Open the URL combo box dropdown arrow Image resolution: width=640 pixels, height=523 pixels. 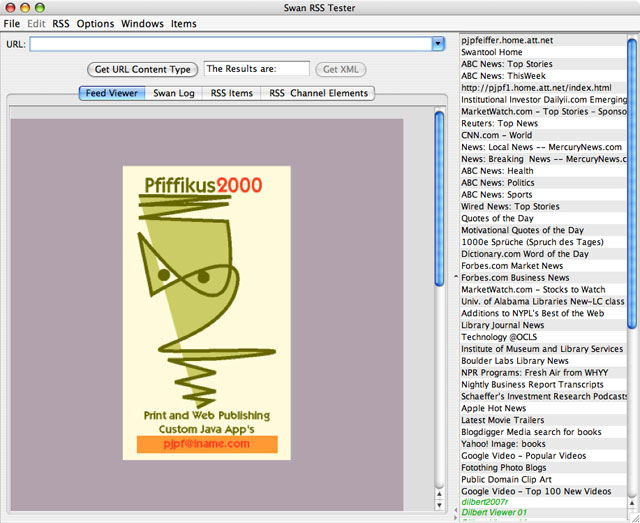point(438,44)
